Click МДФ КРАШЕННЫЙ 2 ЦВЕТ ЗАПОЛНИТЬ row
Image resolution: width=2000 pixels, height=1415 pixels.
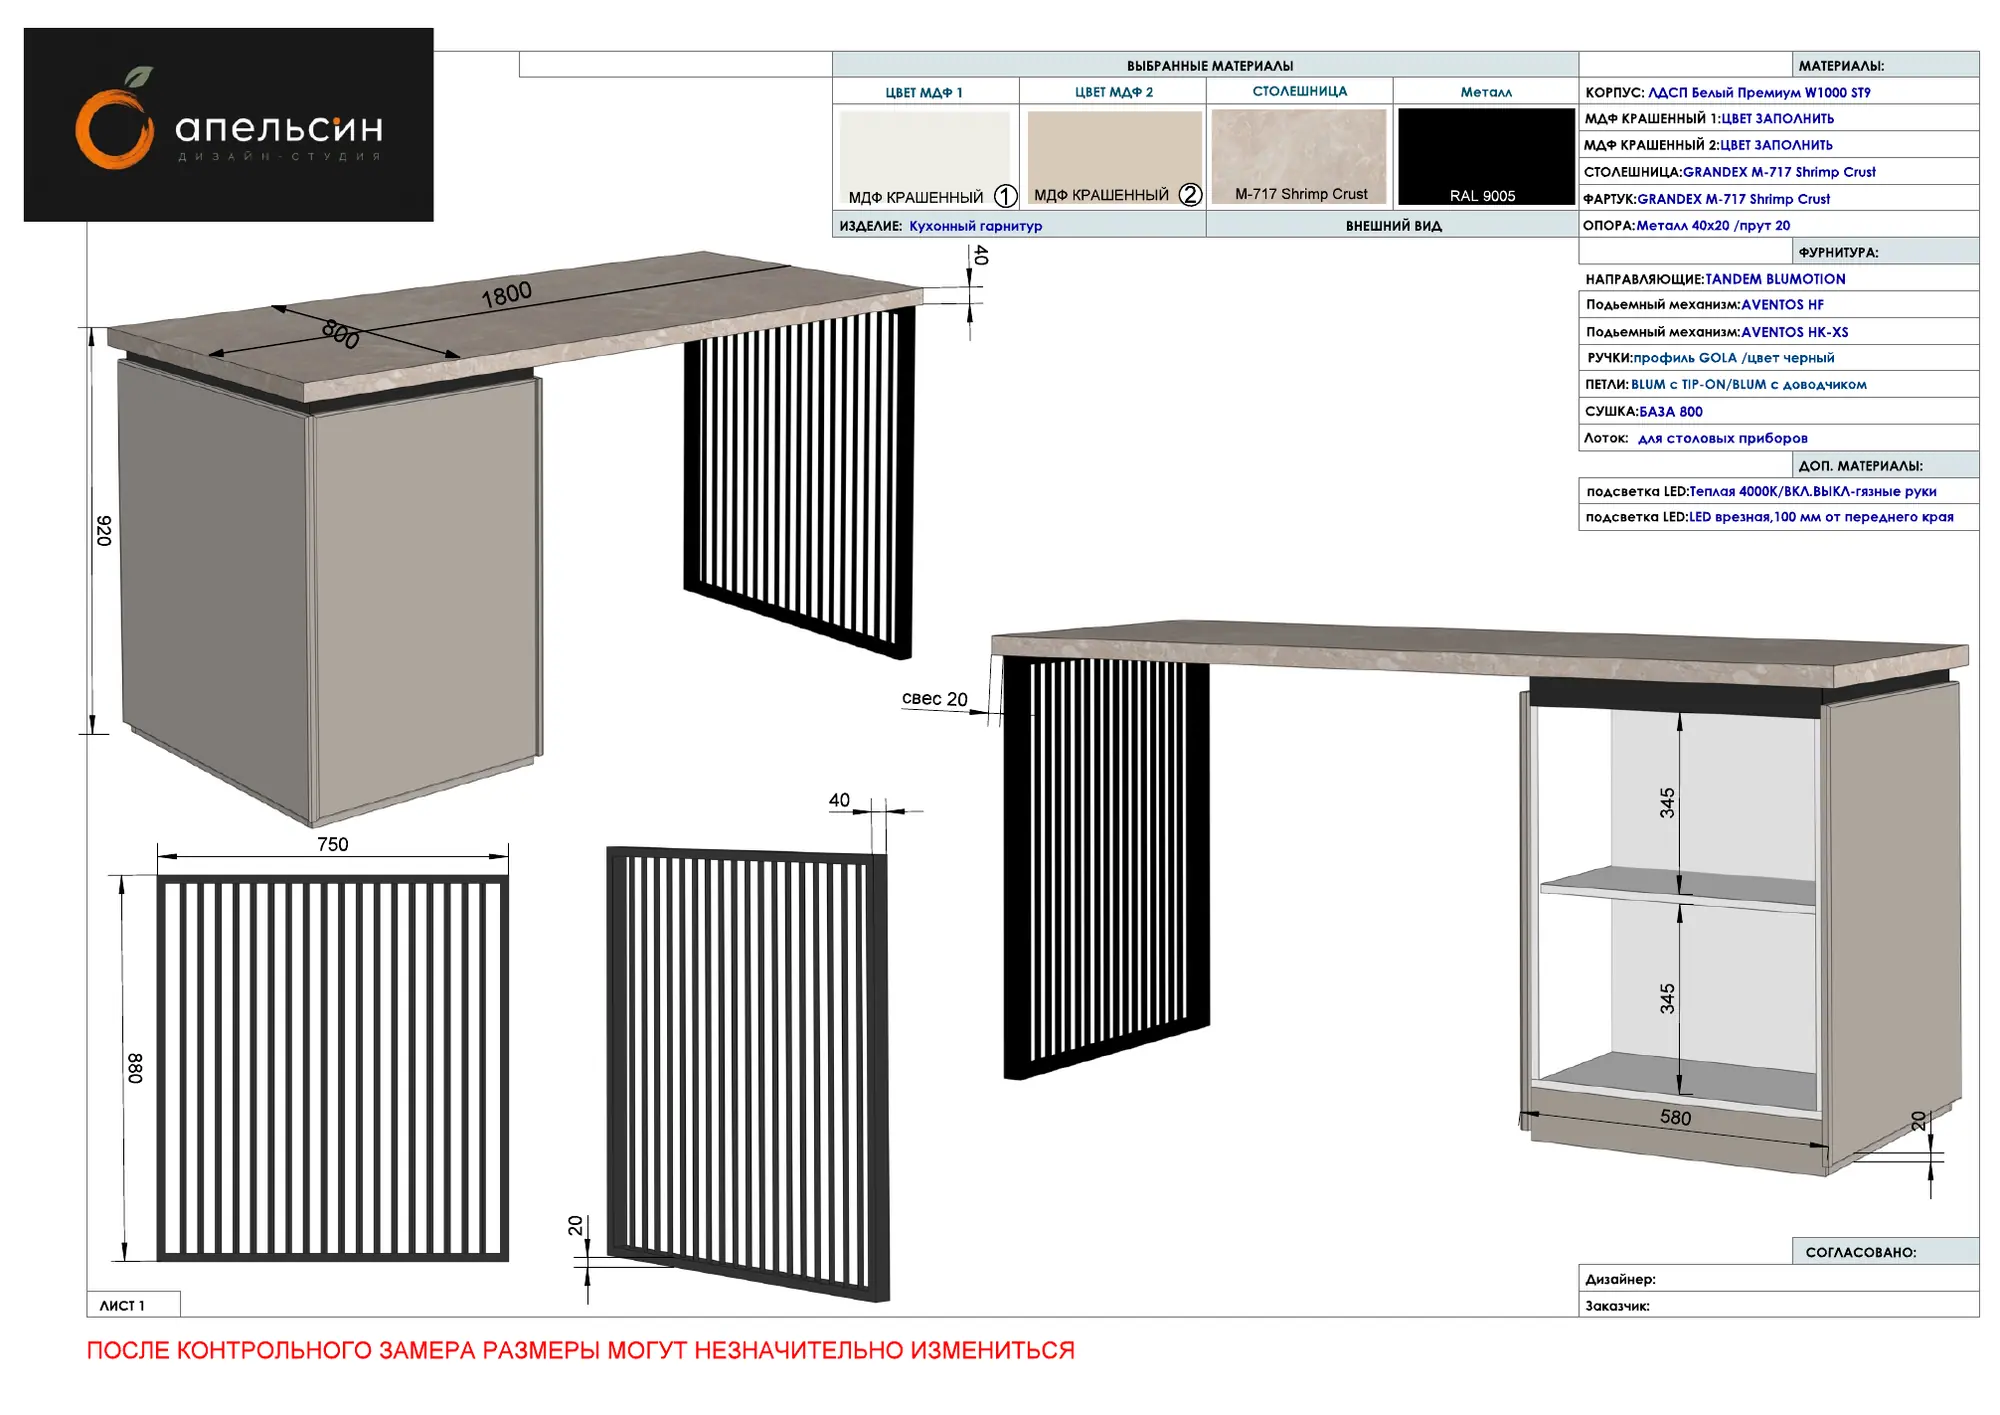1778,145
